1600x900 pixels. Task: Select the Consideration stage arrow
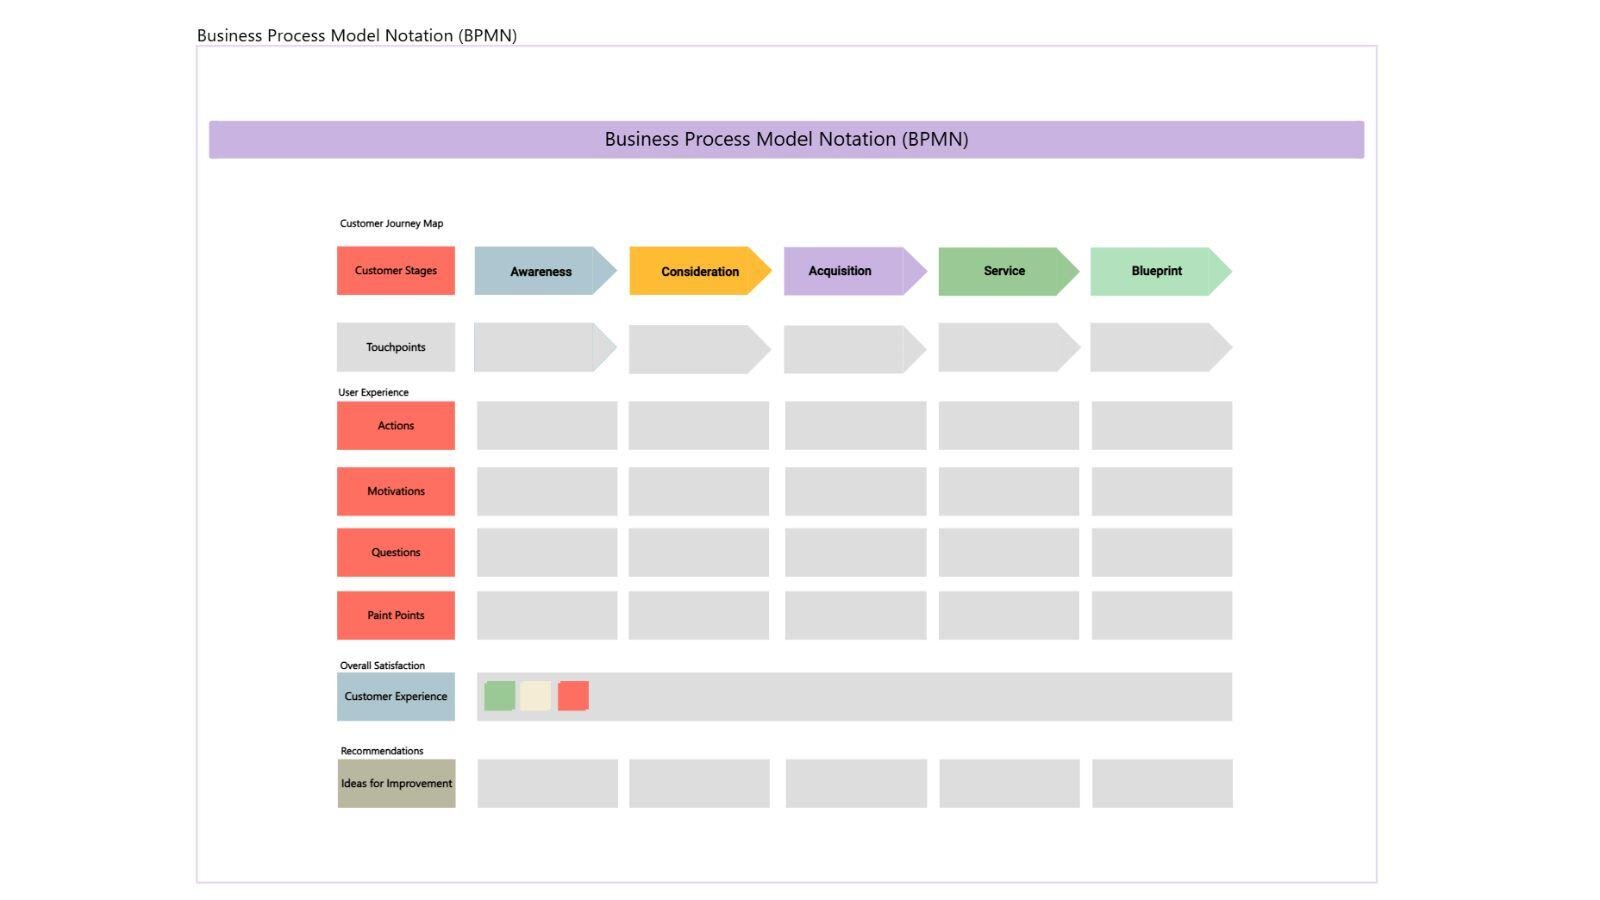click(x=699, y=271)
